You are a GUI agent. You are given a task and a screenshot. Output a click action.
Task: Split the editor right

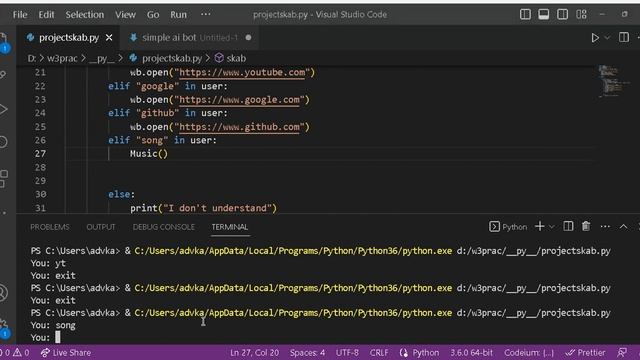(x=624, y=38)
